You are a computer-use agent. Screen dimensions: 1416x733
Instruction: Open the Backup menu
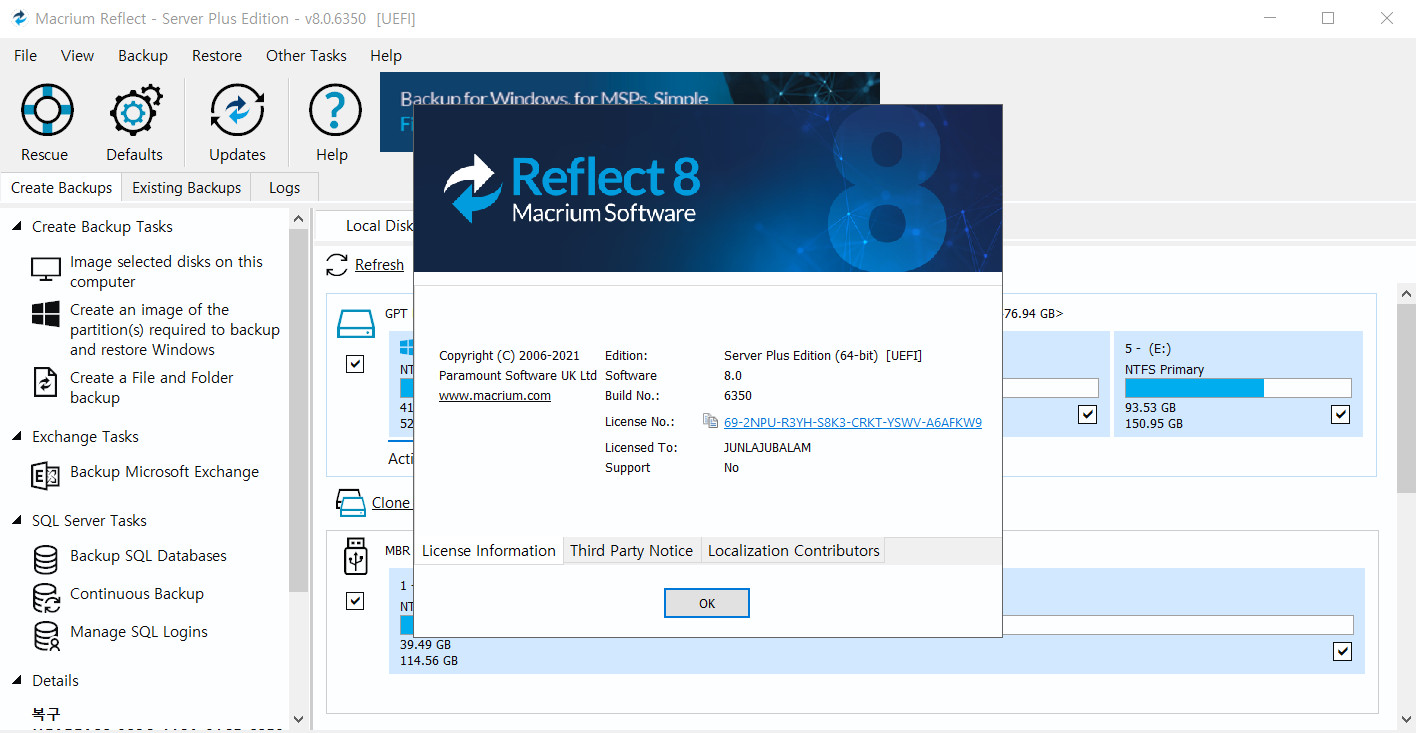coord(143,56)
